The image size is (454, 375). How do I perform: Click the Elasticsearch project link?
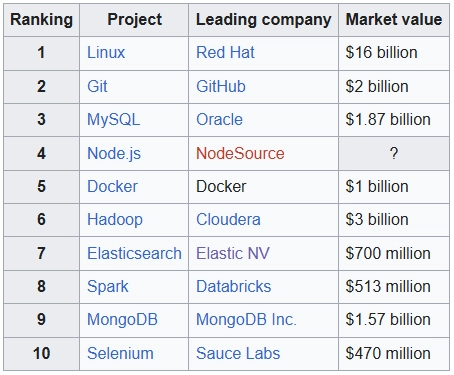pos(134,253)
